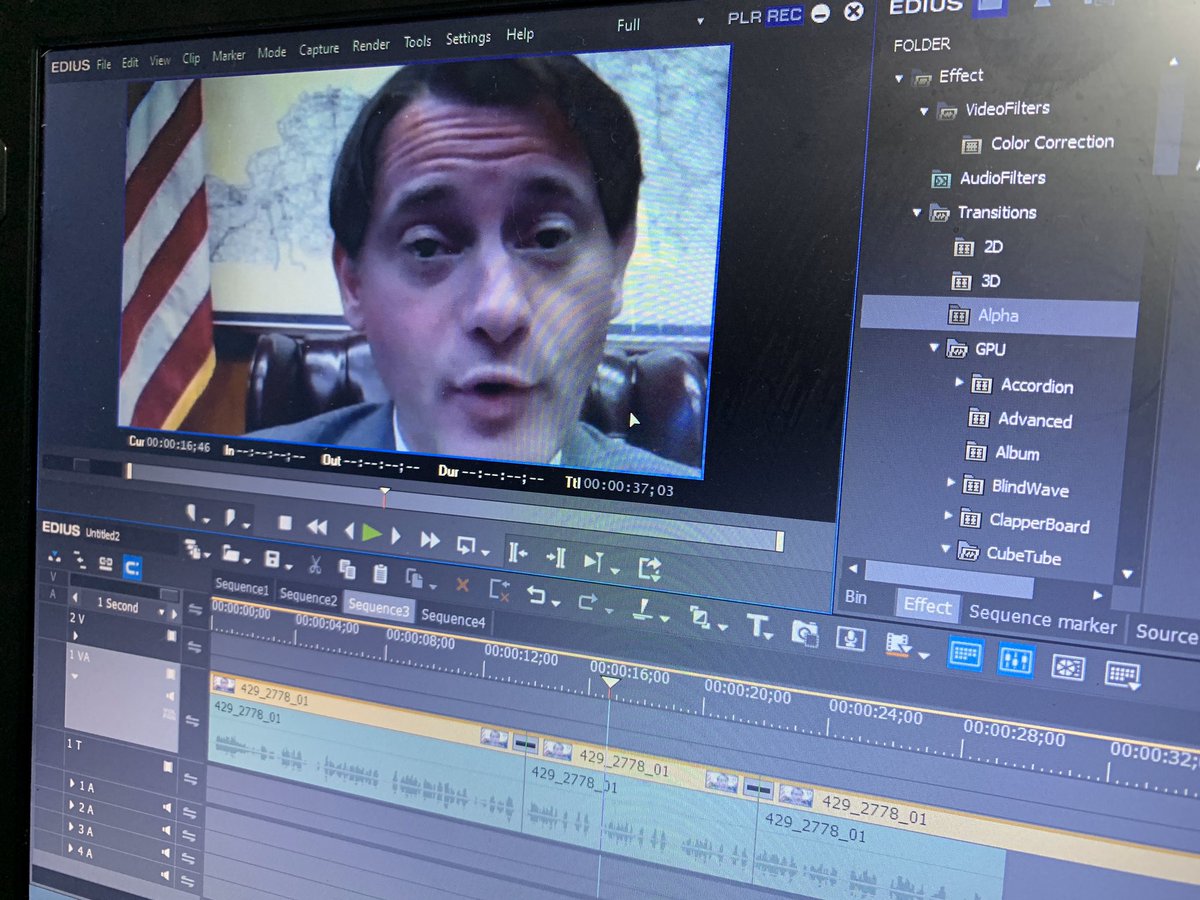
Task: Collapse the CubeTube folder
Action: click(945, 548)
